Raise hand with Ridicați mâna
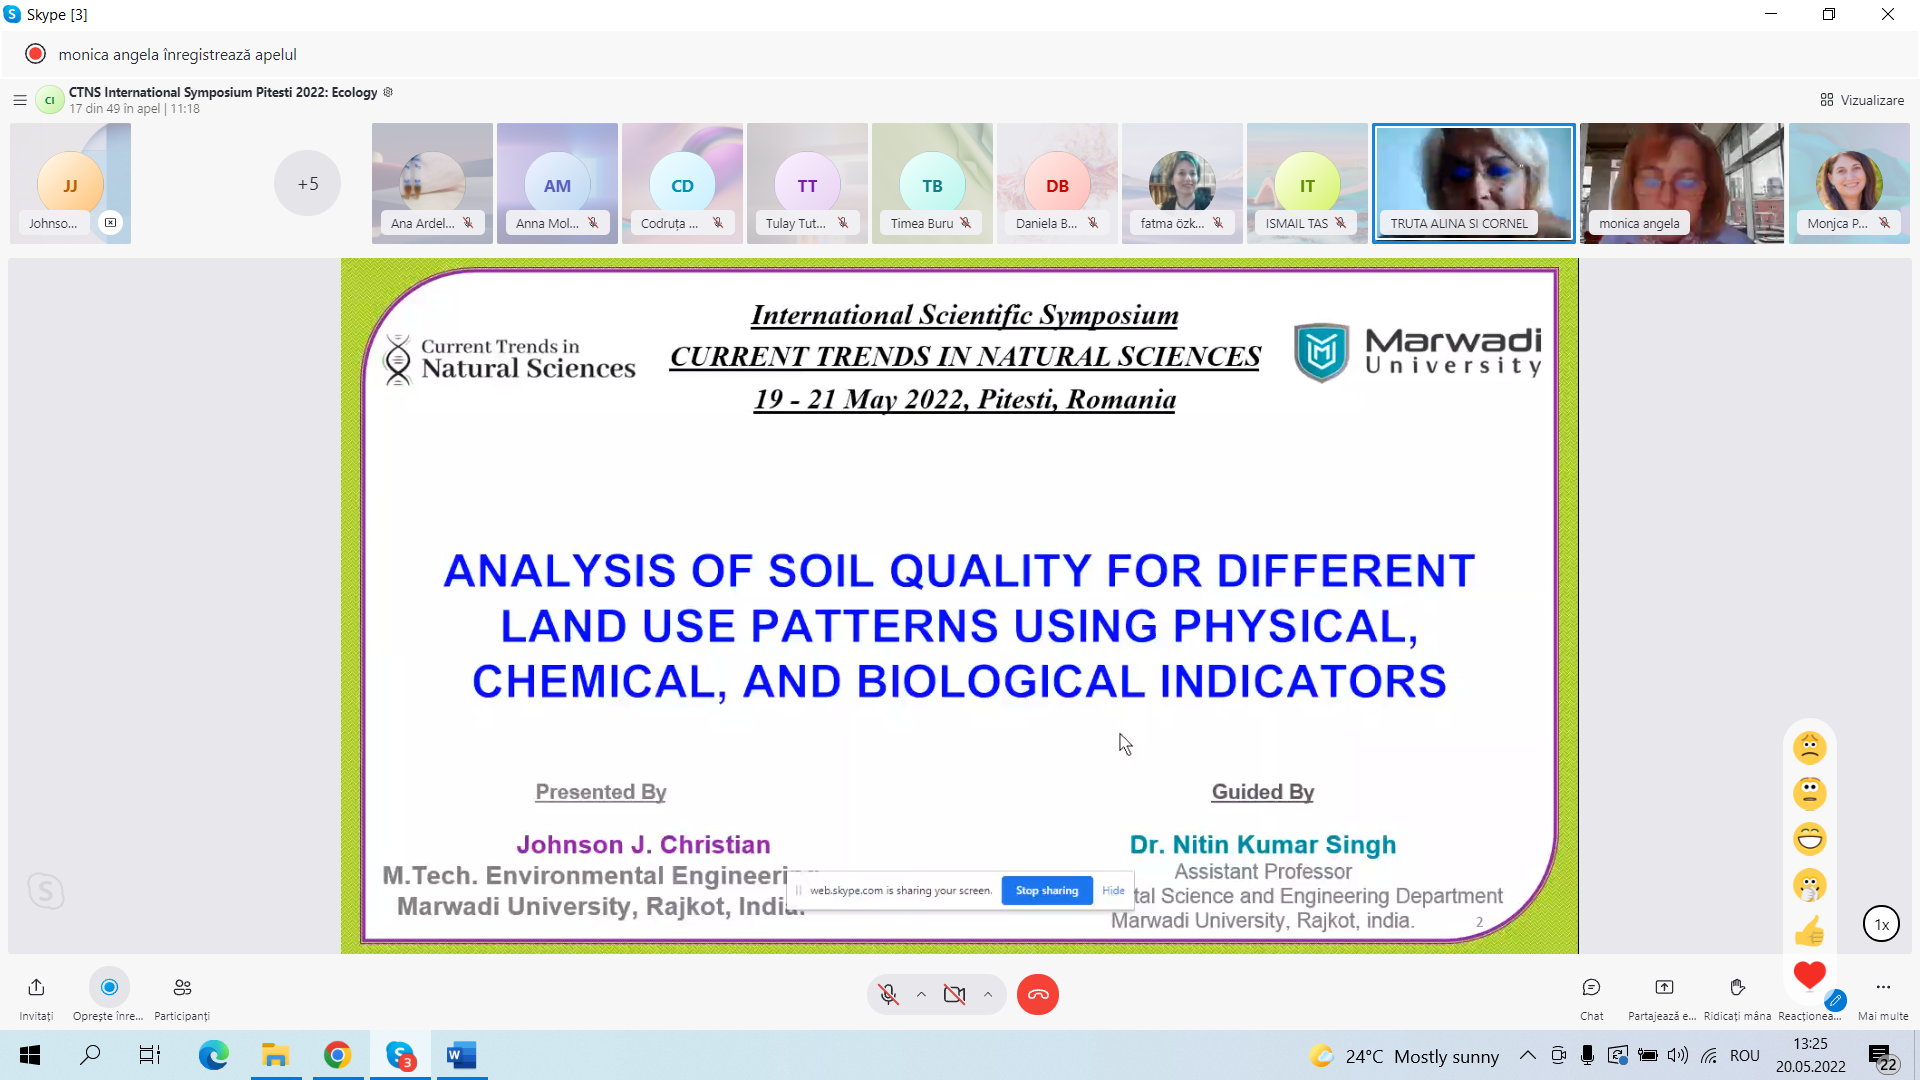Screen dimensions: 1920x1080 click(x=1737, y=988)
